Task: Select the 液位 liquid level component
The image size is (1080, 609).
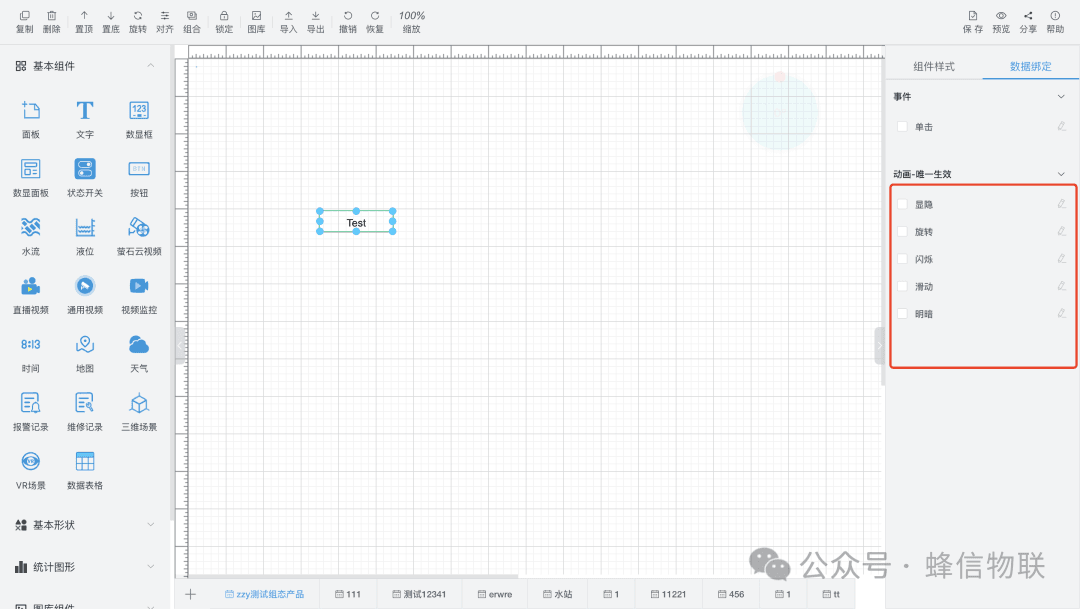Action: [85, 236]
